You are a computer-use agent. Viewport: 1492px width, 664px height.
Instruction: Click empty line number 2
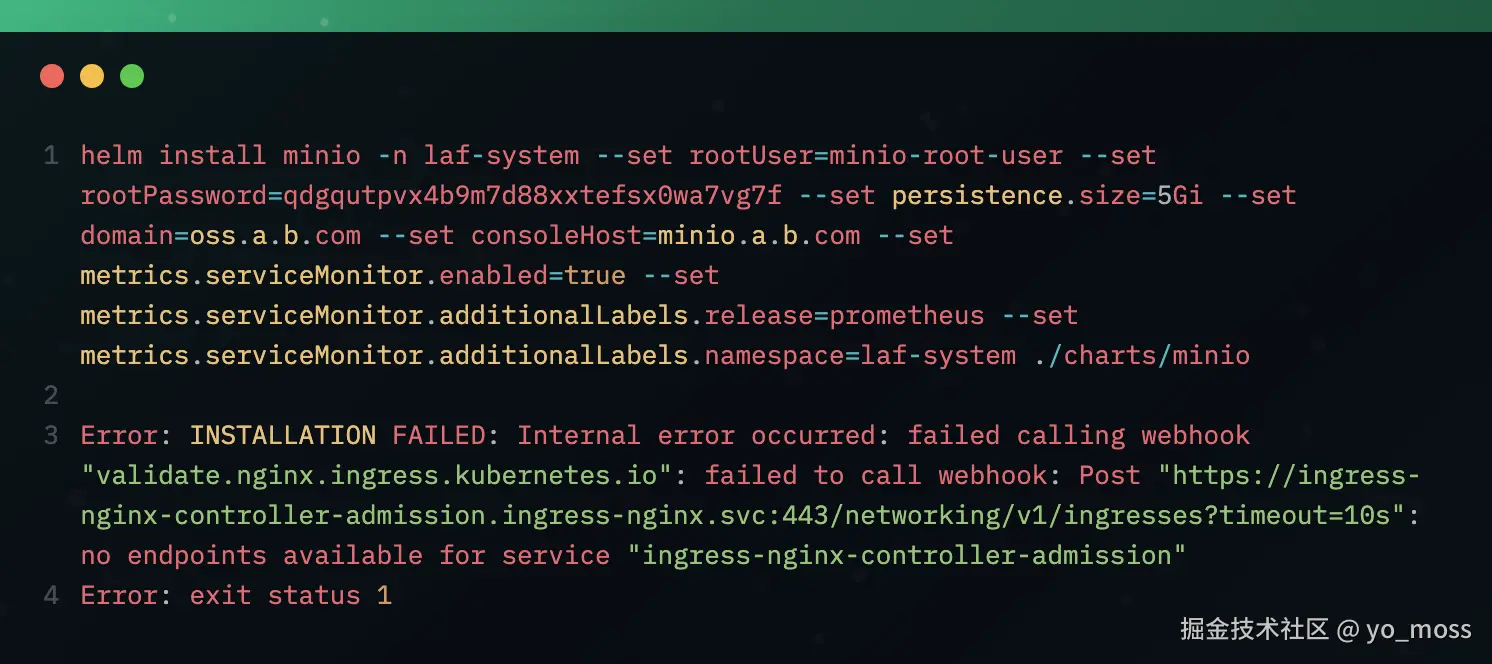(x=51, y=396)
